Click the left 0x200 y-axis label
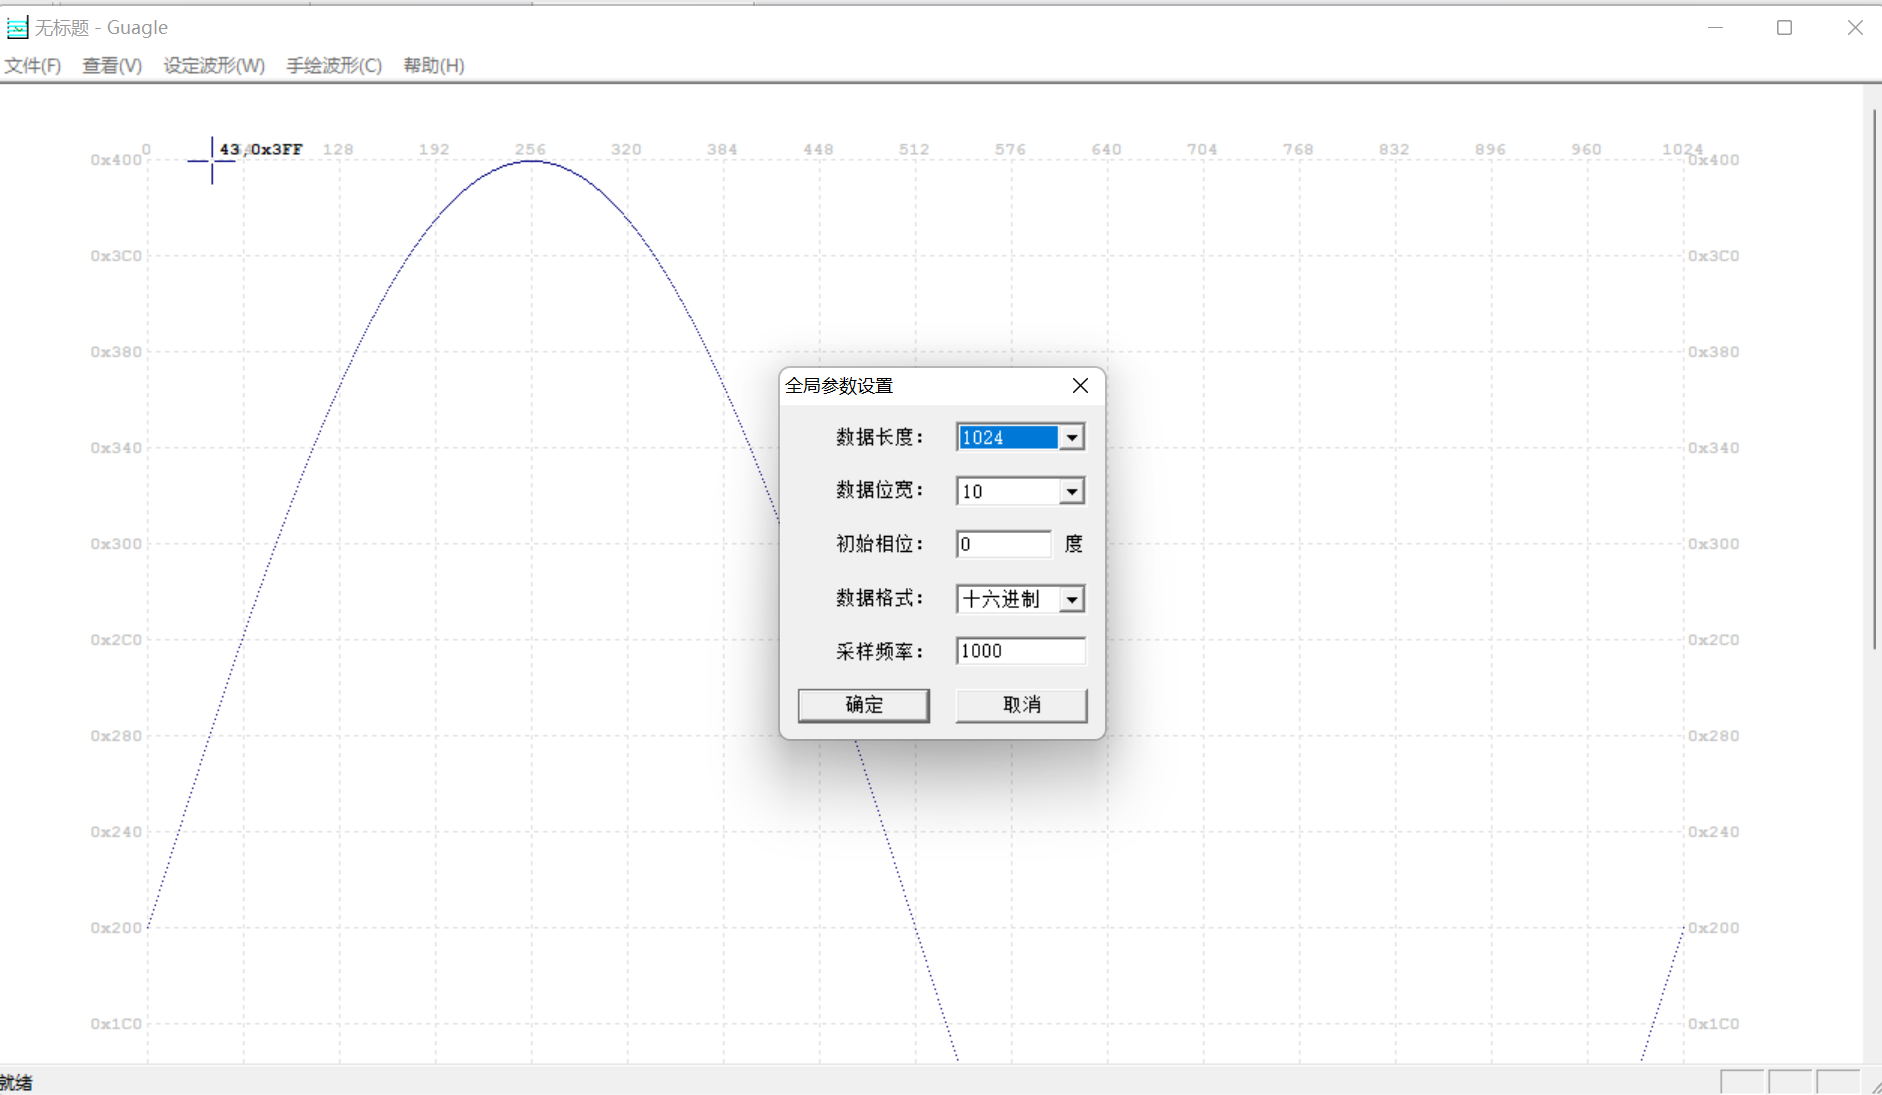 click(116, 928)
